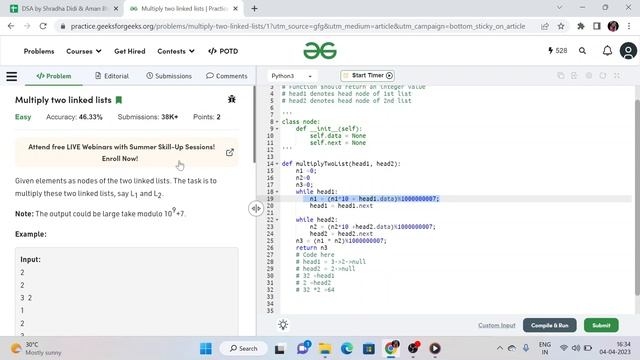Screen dimensions: 640x360
Task: Submit the solution
Action: click(601, 325)
